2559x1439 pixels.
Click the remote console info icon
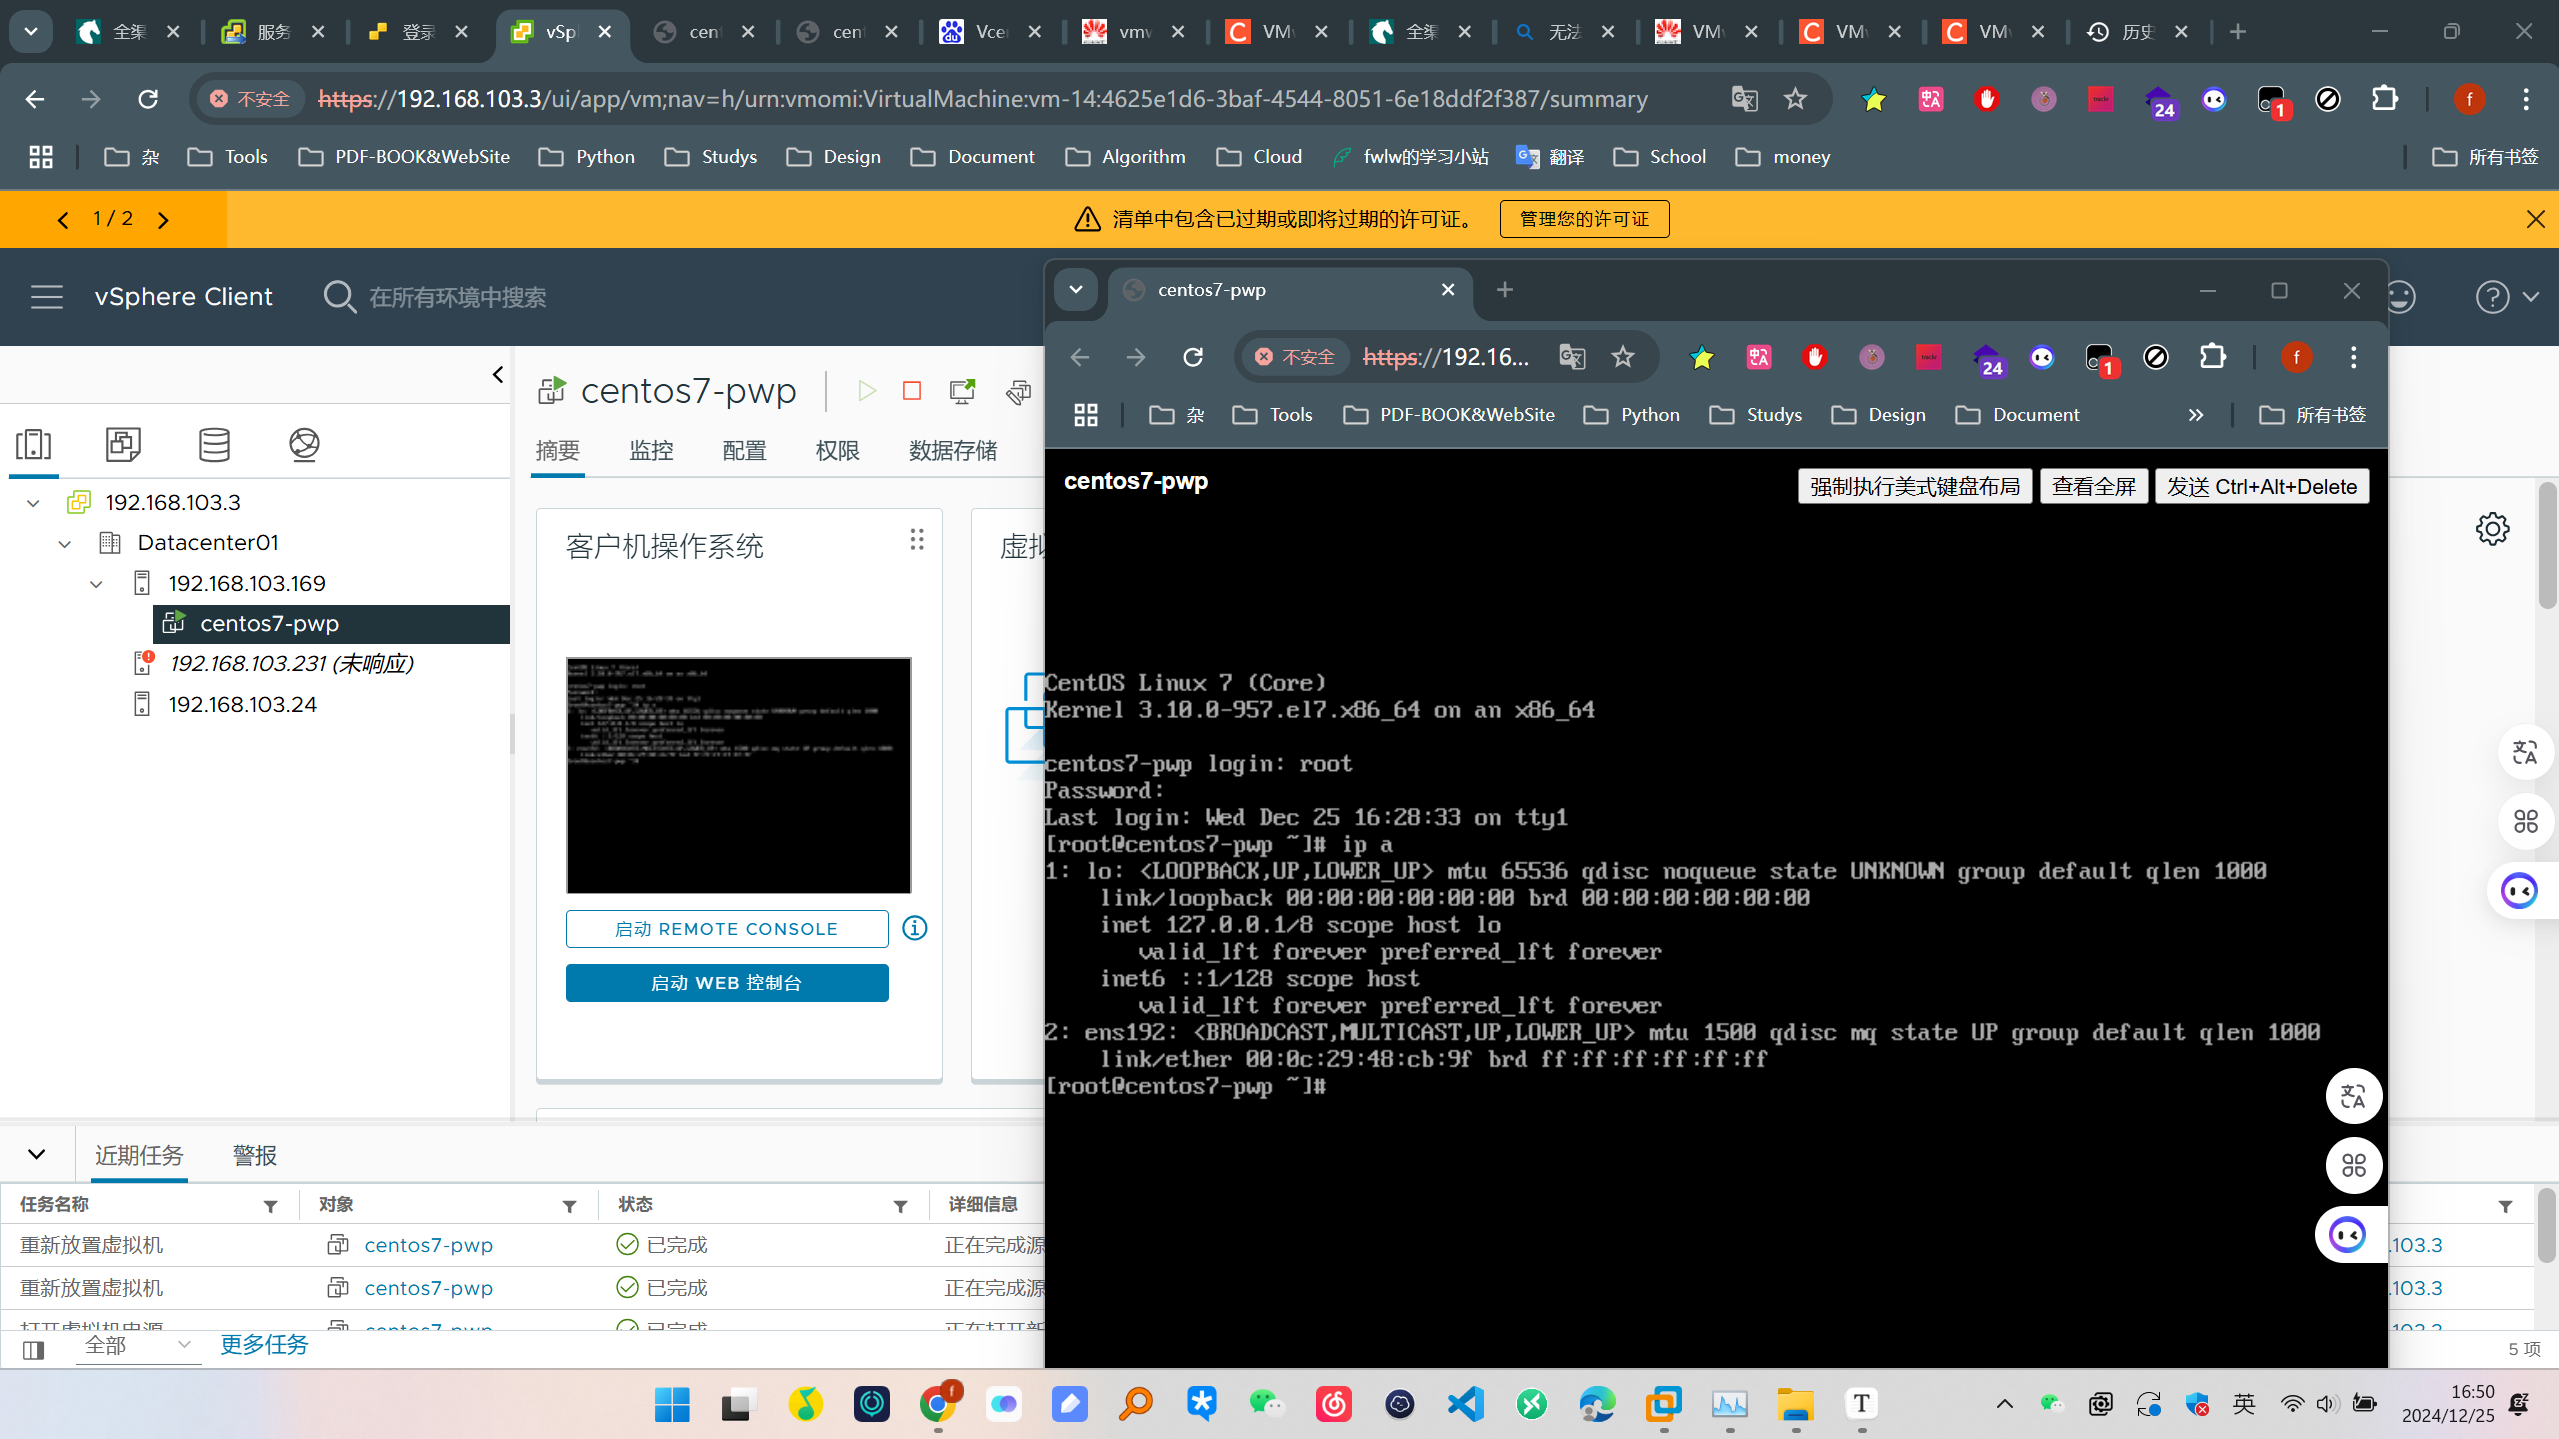914,928
